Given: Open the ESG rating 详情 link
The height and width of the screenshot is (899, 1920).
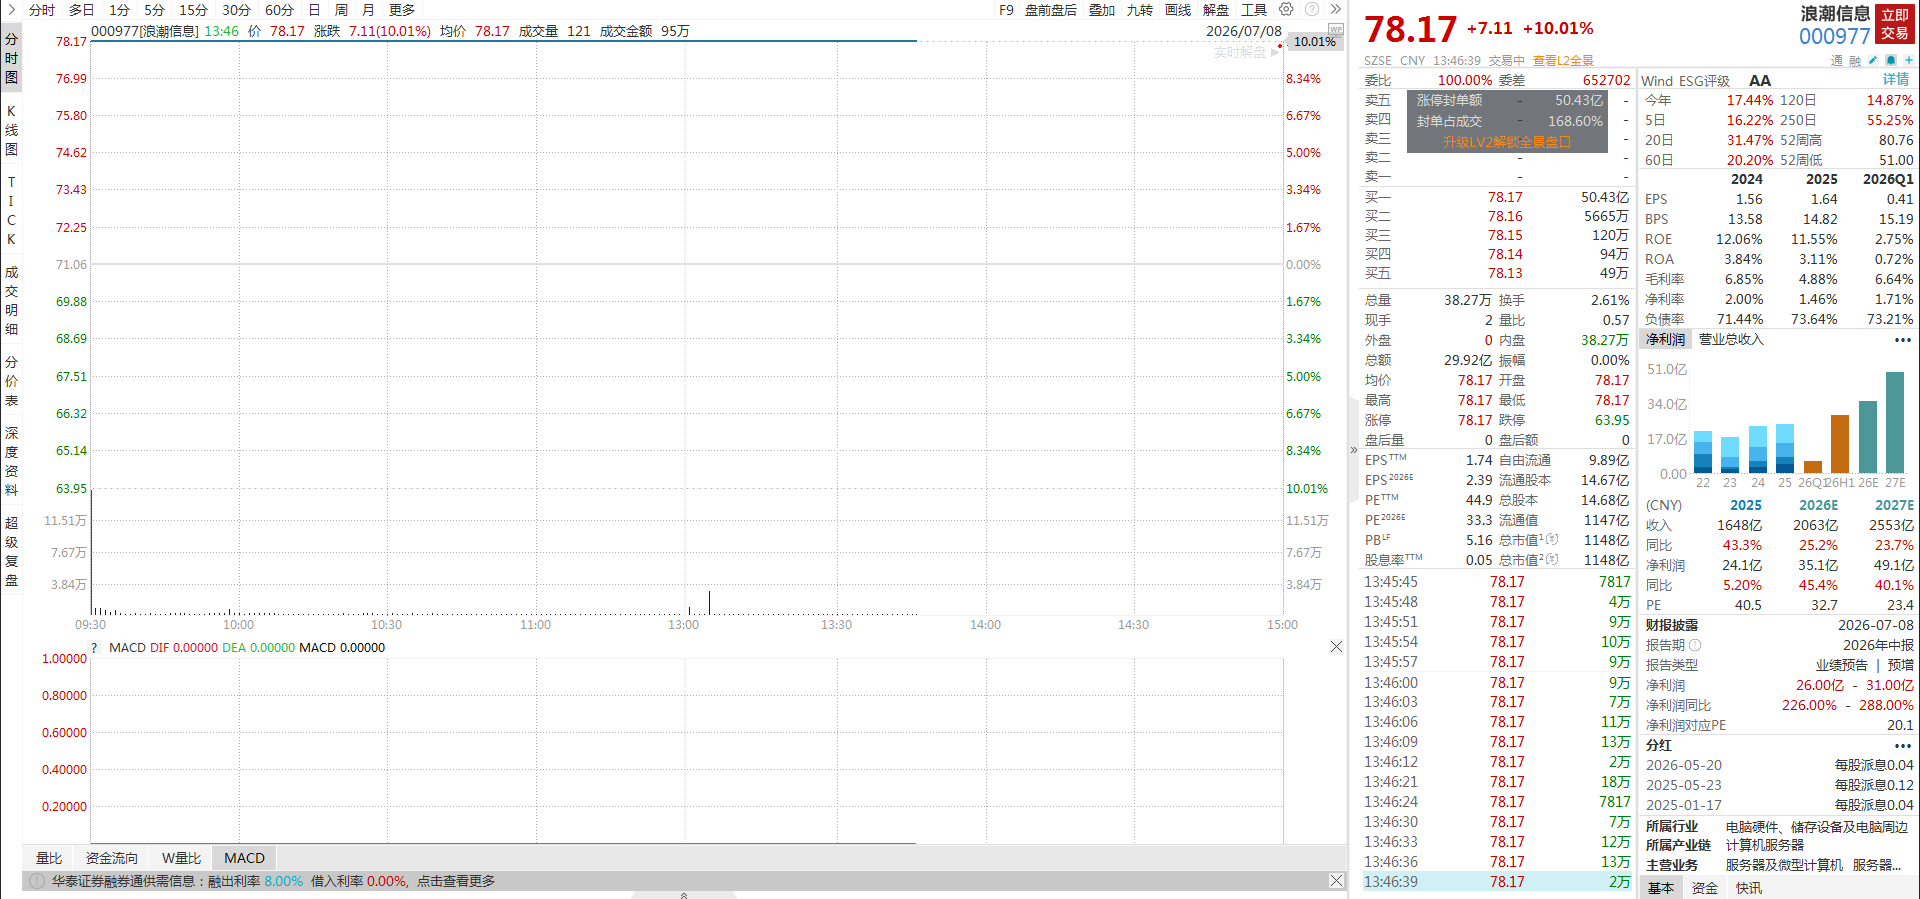Looking at the screenshot, I should 1896,80.
